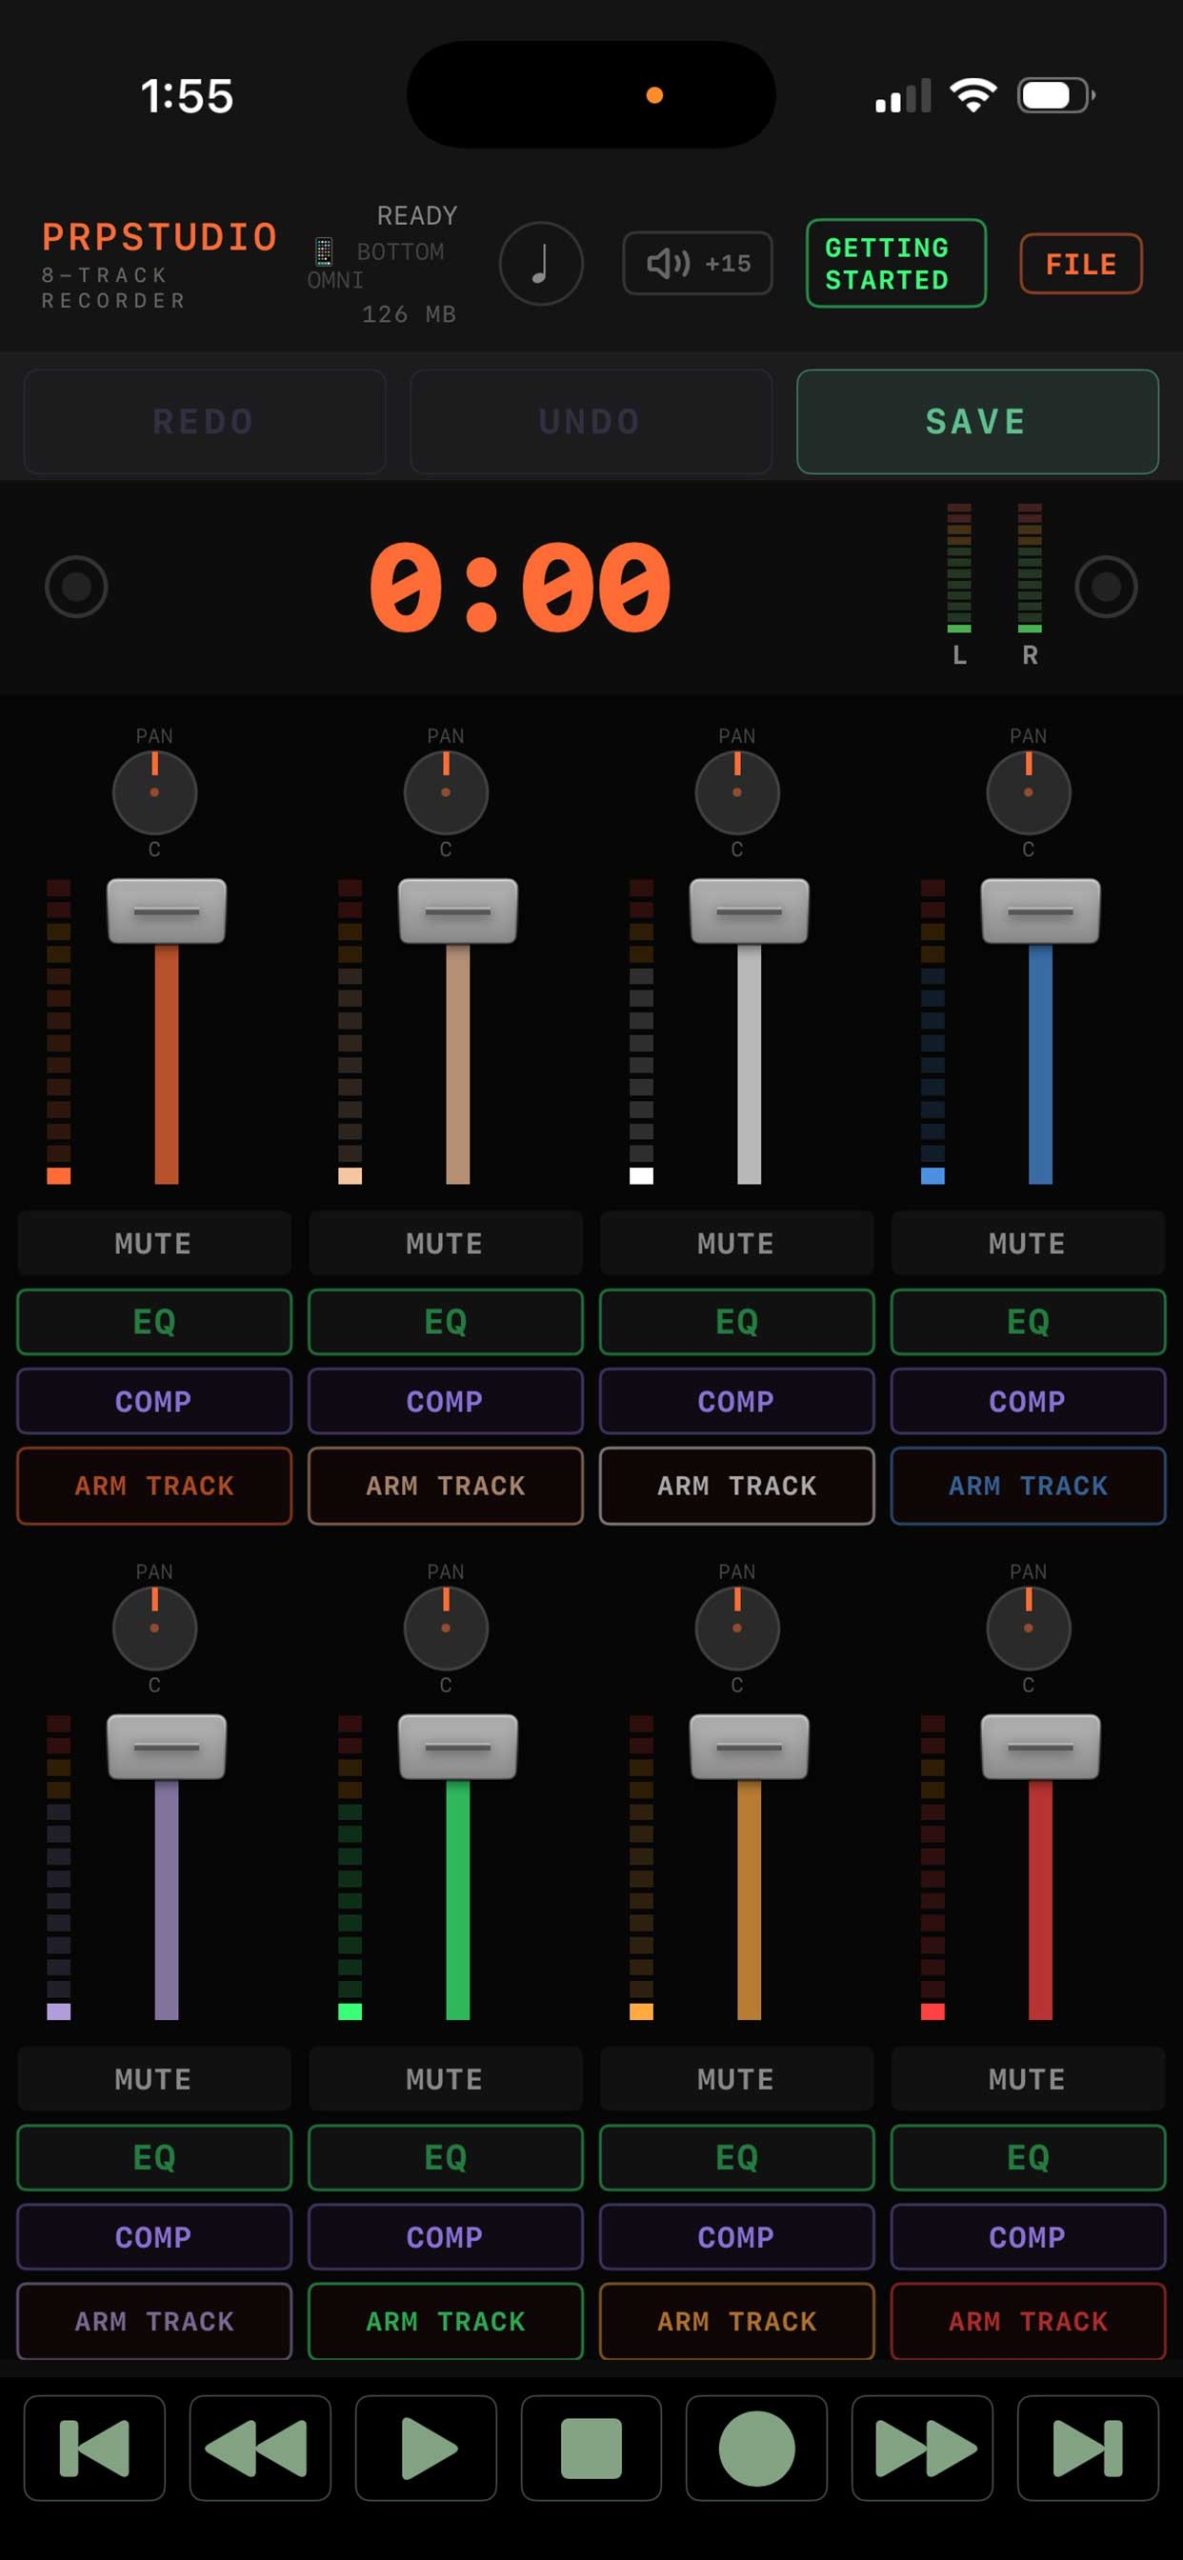Tap the fast-forward transport button

[922, 2448]
